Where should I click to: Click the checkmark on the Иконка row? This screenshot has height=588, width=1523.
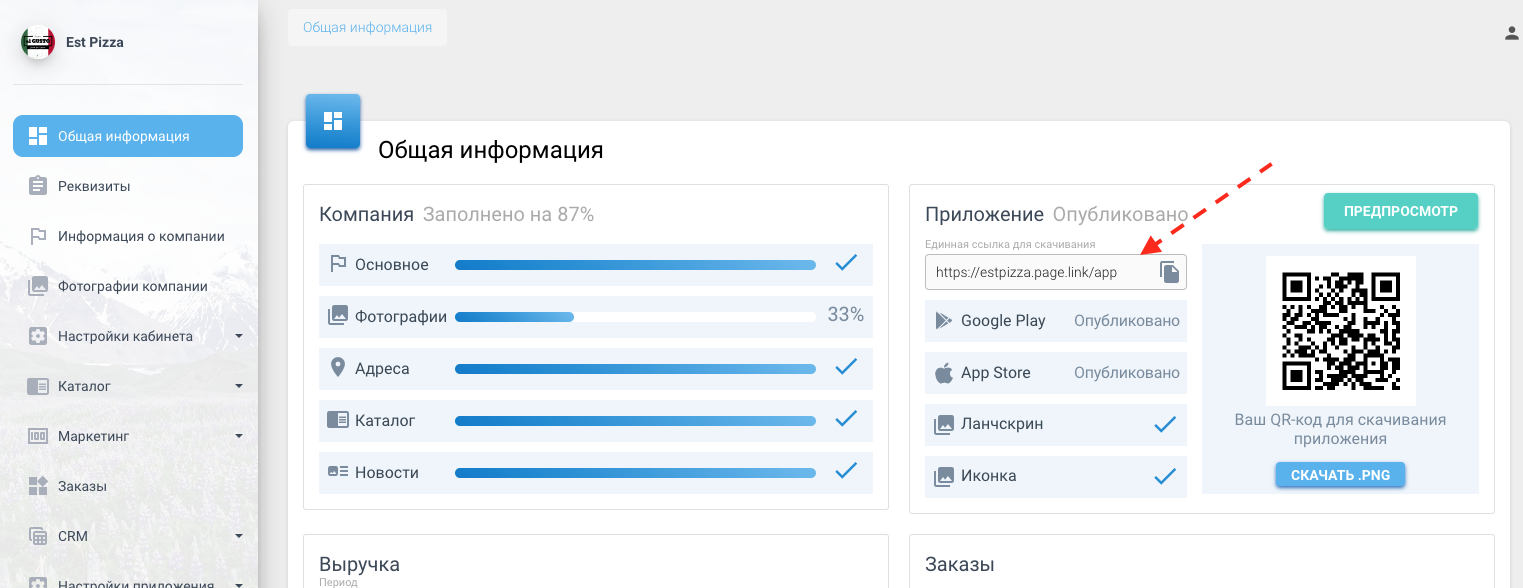tap(1164, 476)
